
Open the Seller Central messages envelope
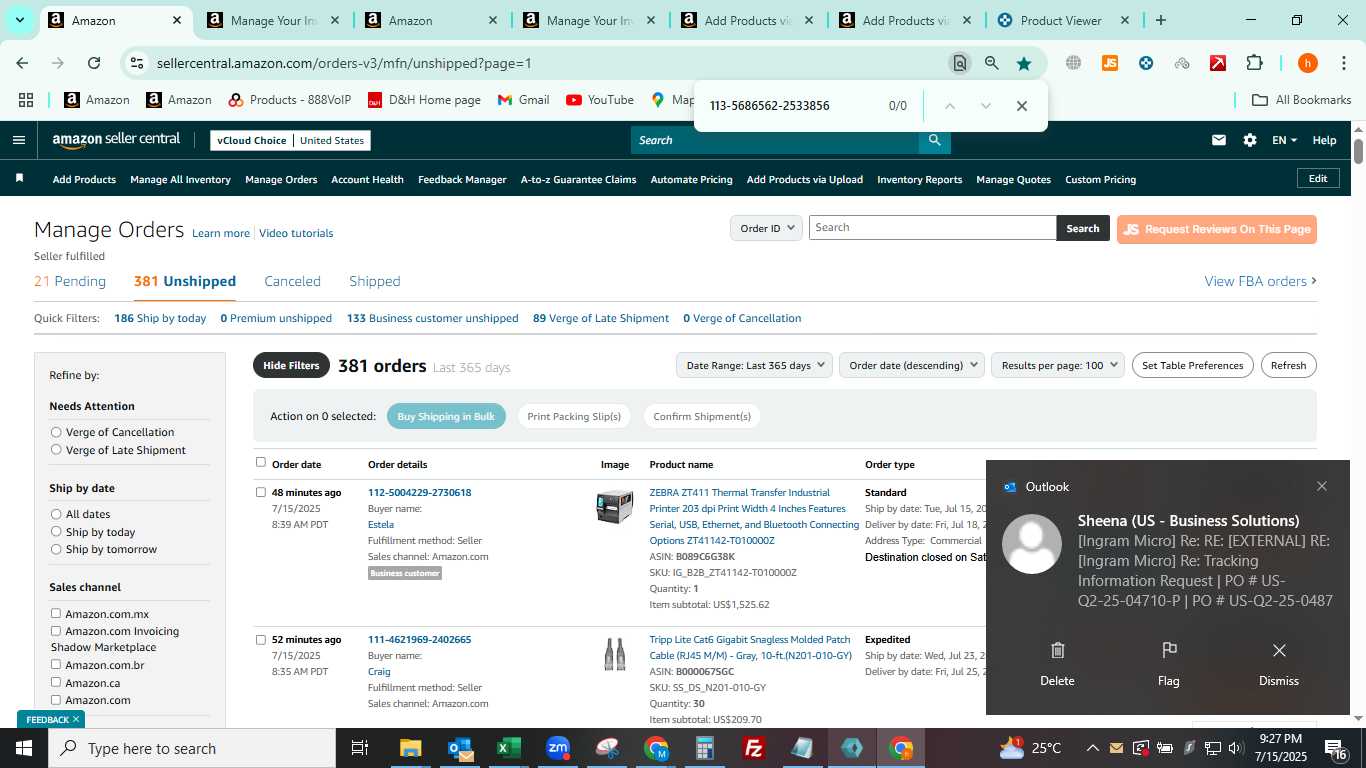click(1218, 140)
